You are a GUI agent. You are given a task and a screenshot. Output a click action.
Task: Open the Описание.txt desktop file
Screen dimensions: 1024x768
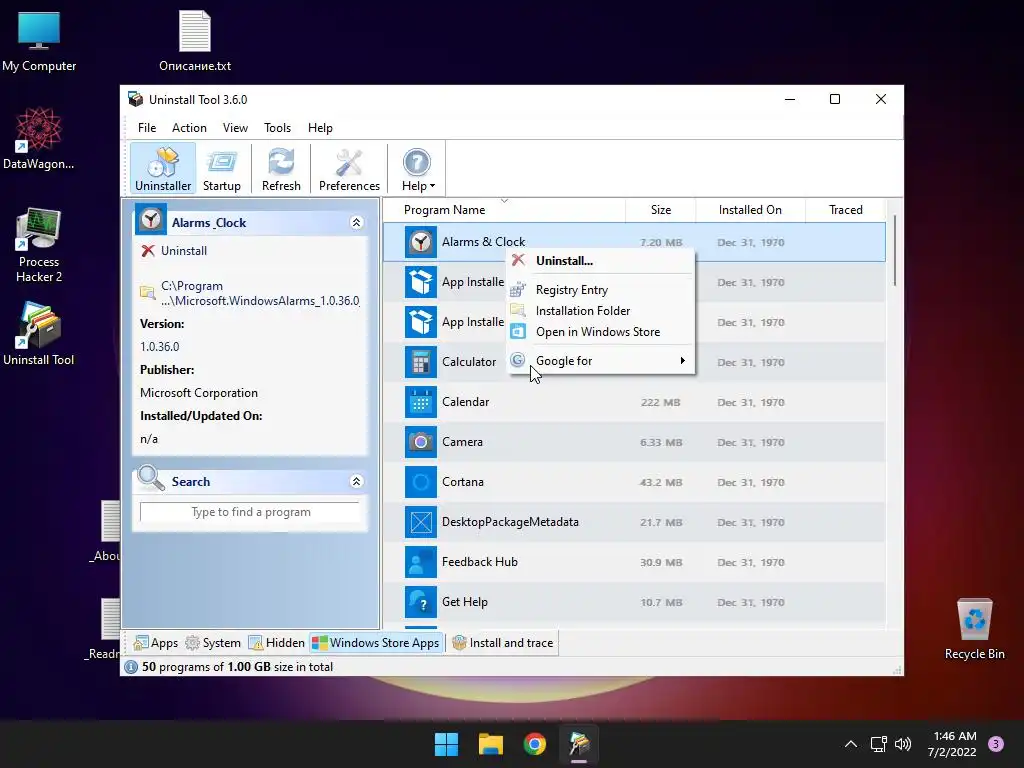[x=195, y=41]
